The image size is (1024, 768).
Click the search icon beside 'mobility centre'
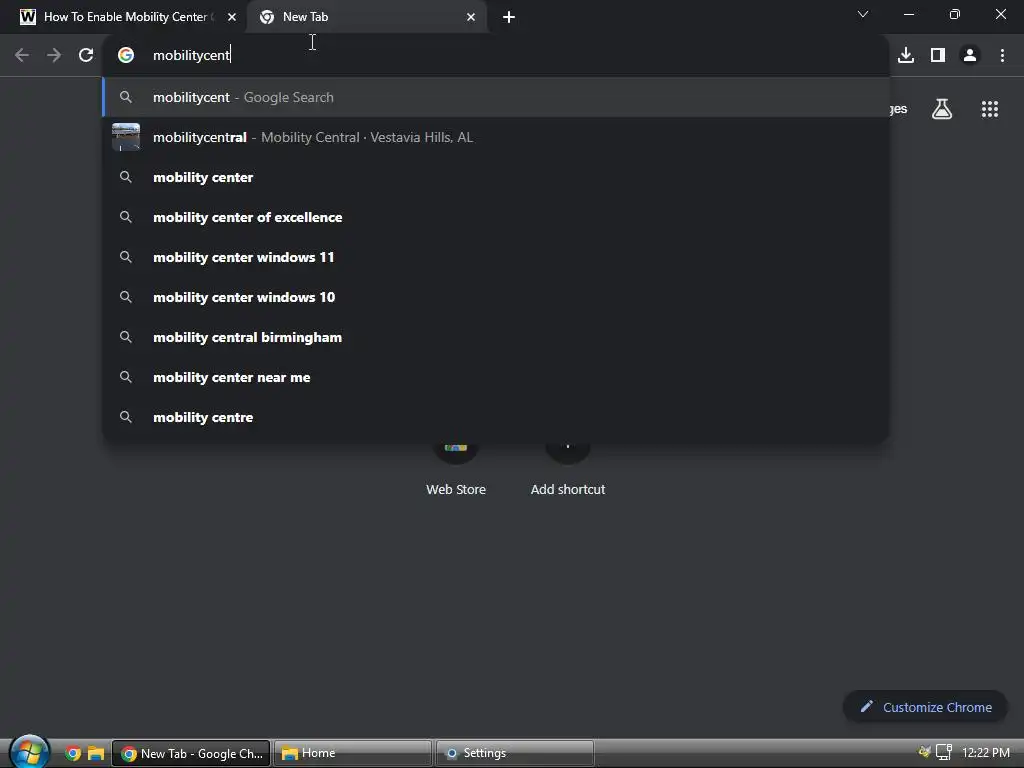coord(126,417)
